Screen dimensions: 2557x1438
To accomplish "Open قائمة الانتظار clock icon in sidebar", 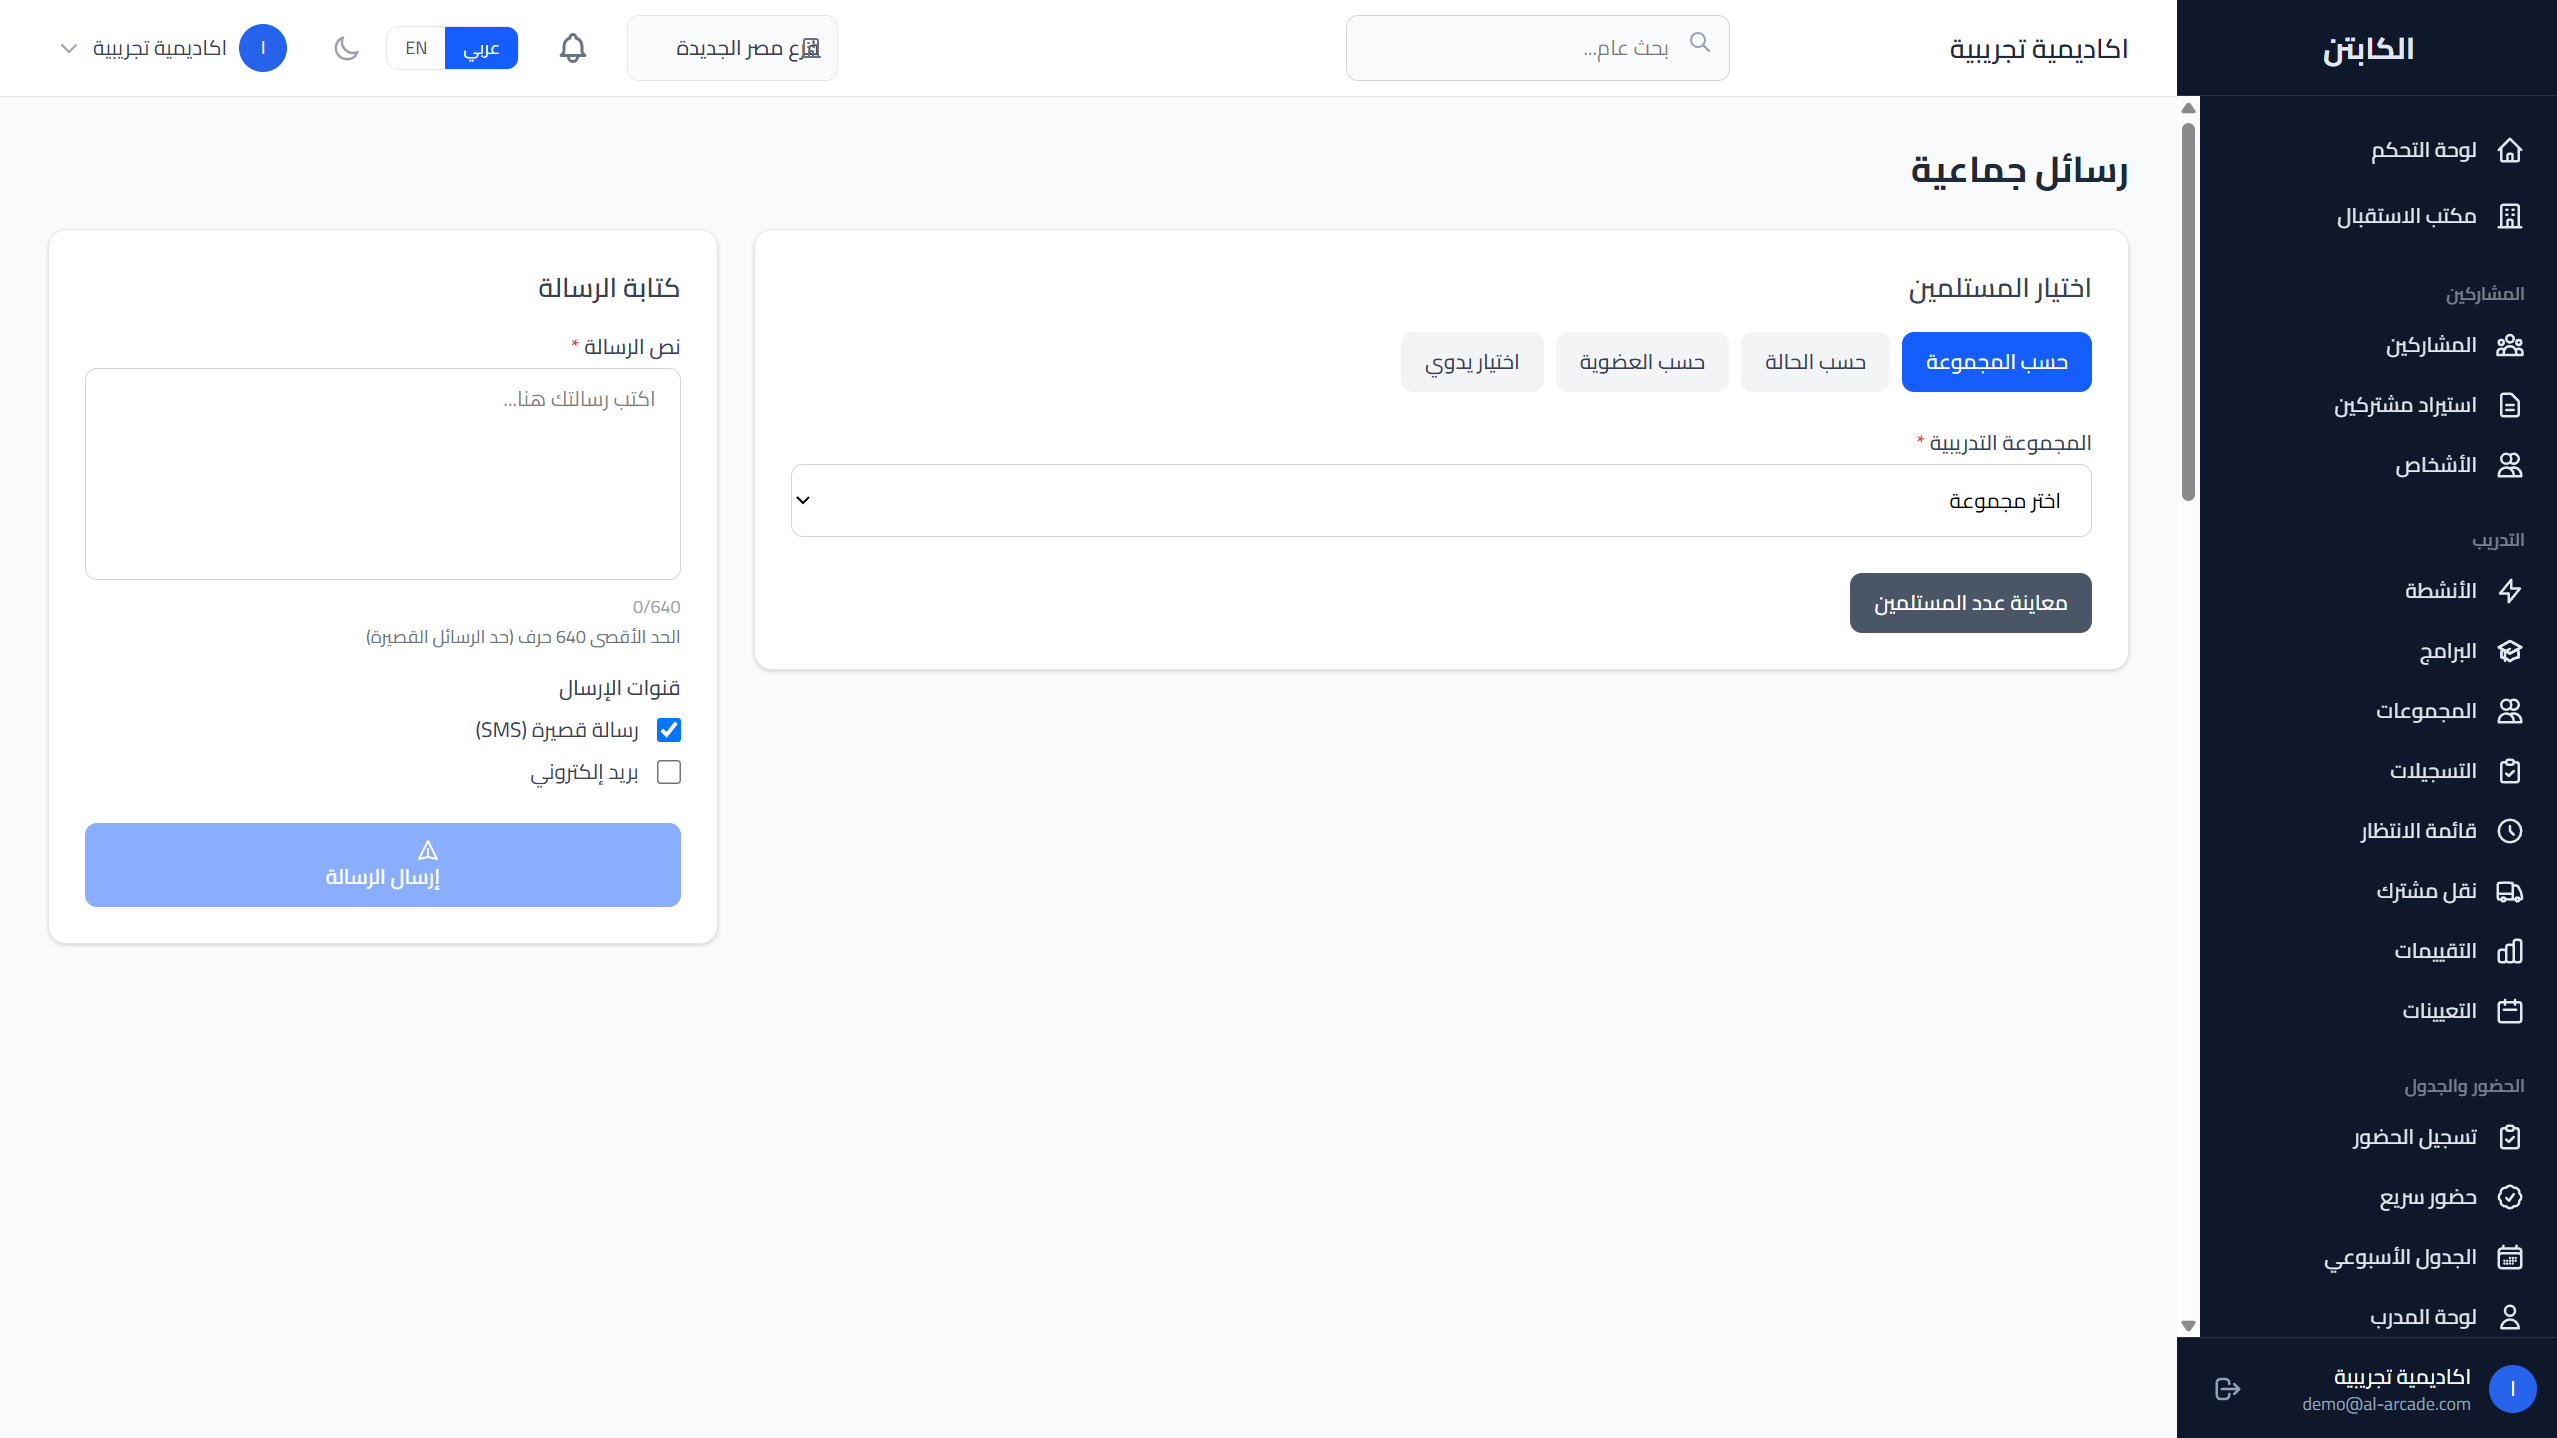I will pyautogui.click(x=2510, y=831).
